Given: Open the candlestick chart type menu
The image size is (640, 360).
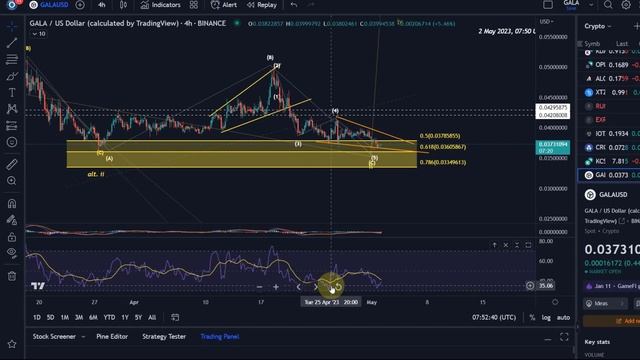Looking at the screenshot, I should click(x=123, y=5).
